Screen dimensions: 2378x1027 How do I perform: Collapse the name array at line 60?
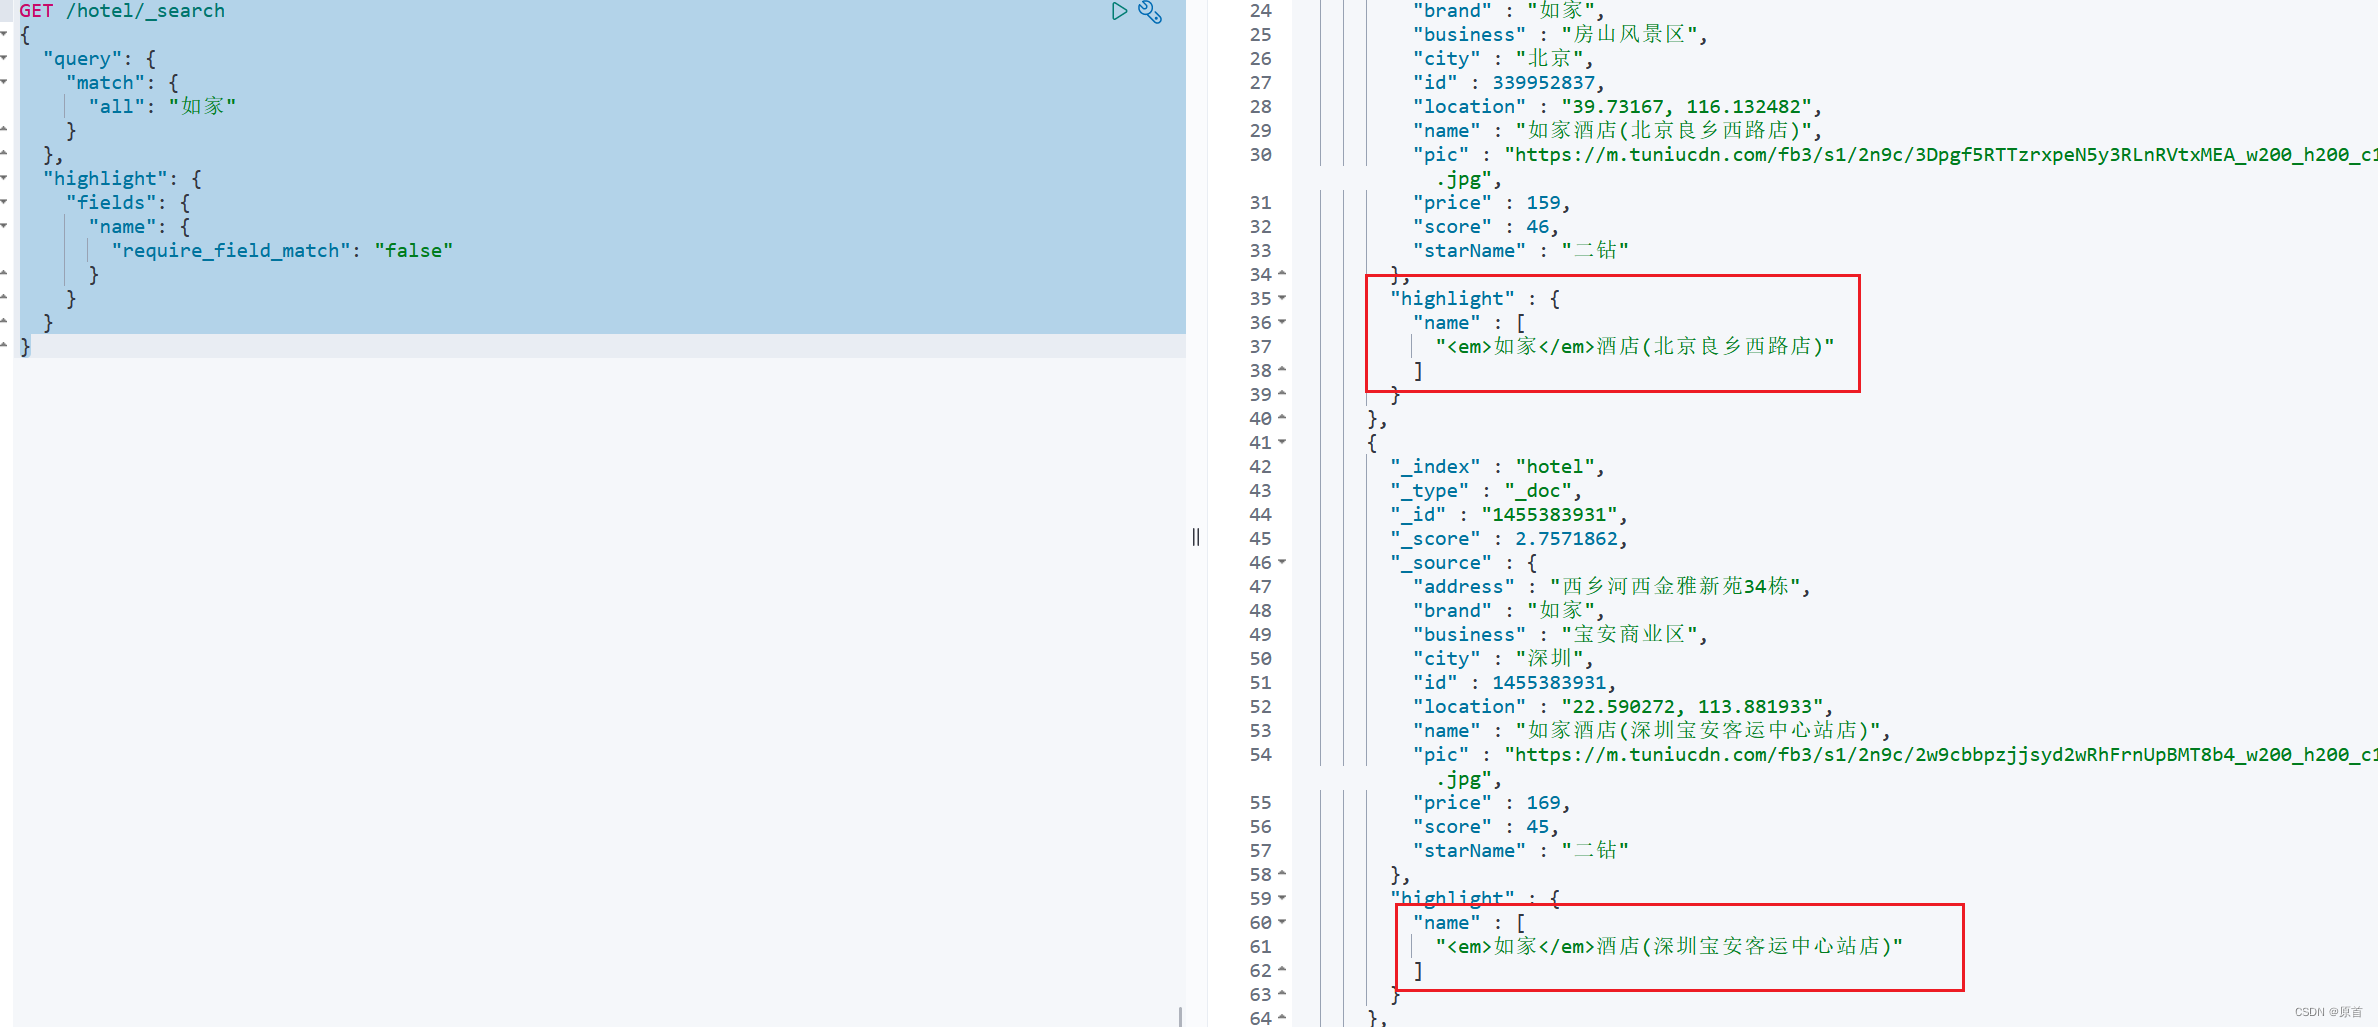click(1282, 922)
